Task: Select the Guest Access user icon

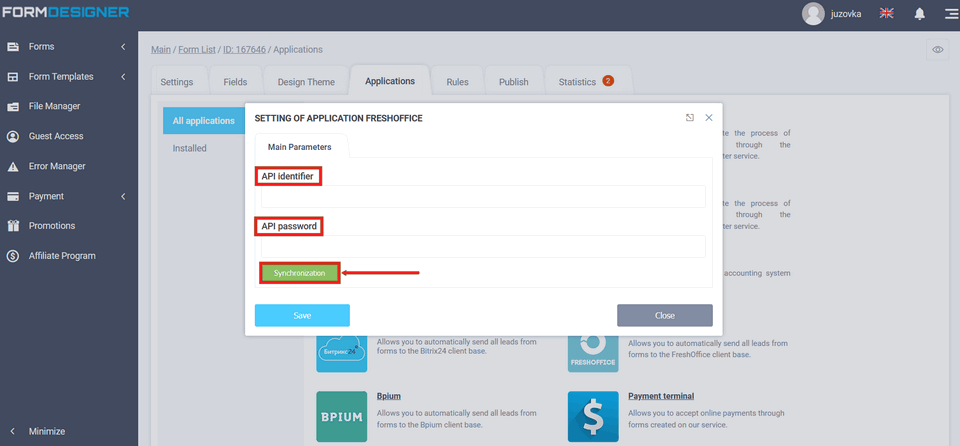Action: [13, 136]
